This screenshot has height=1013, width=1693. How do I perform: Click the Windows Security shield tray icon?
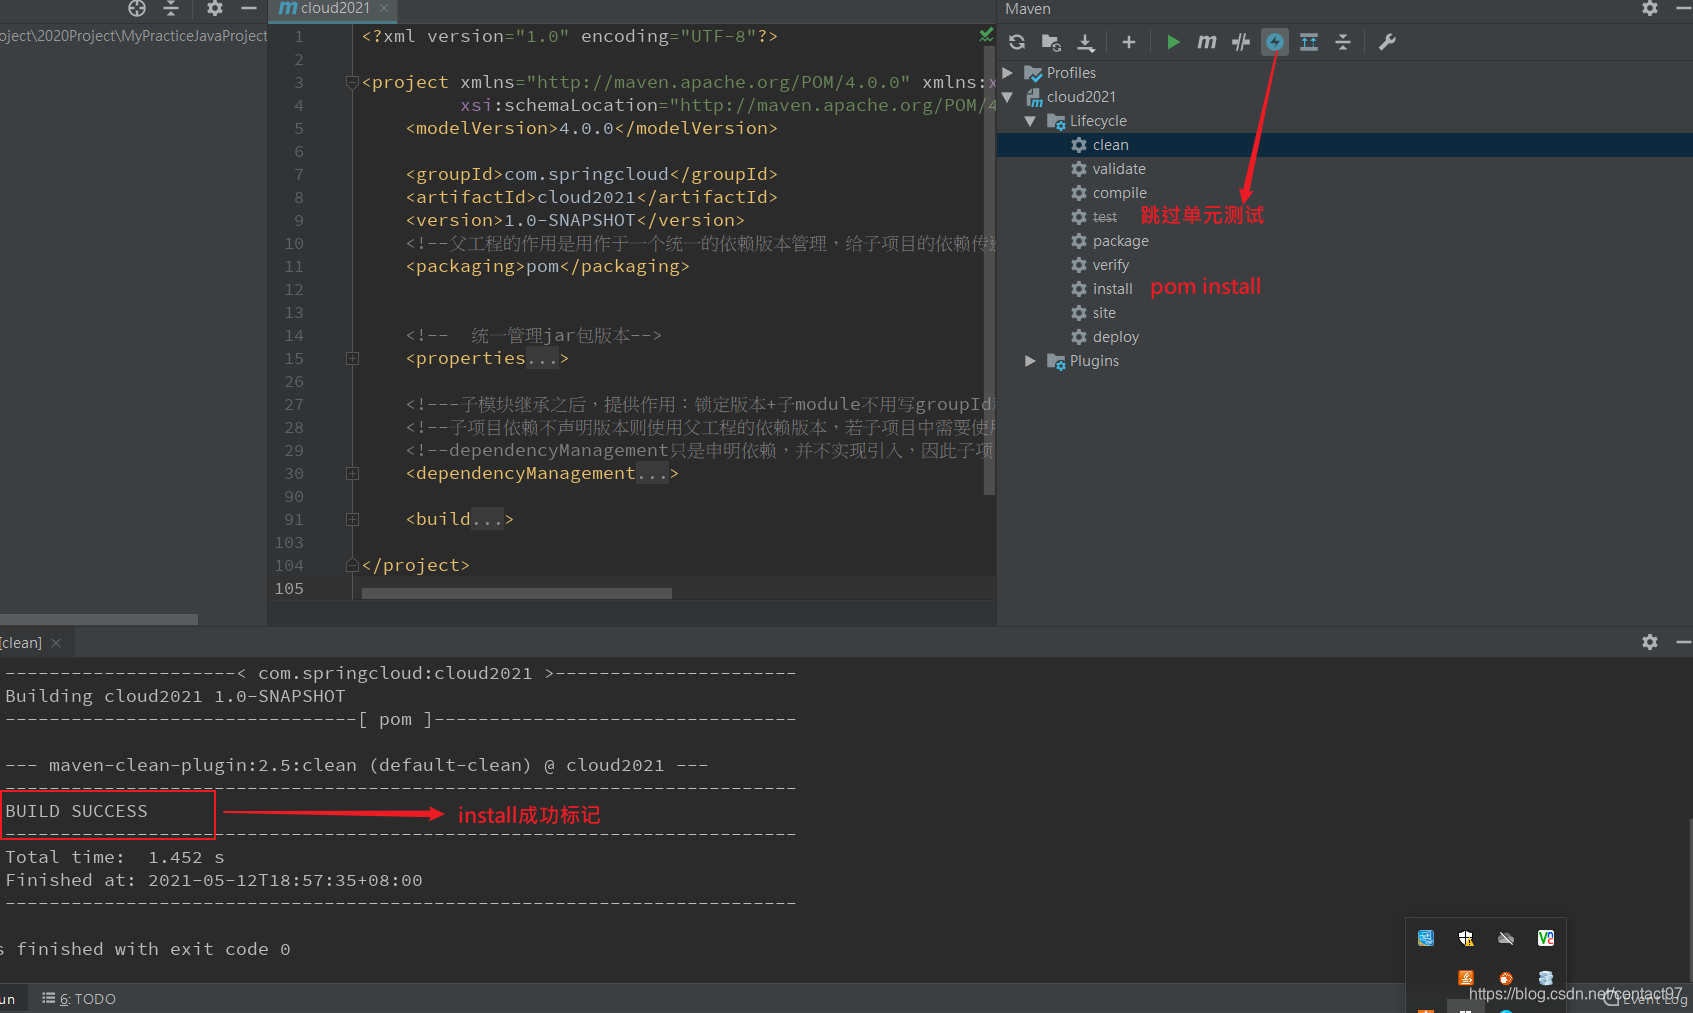coord(1466,938)
